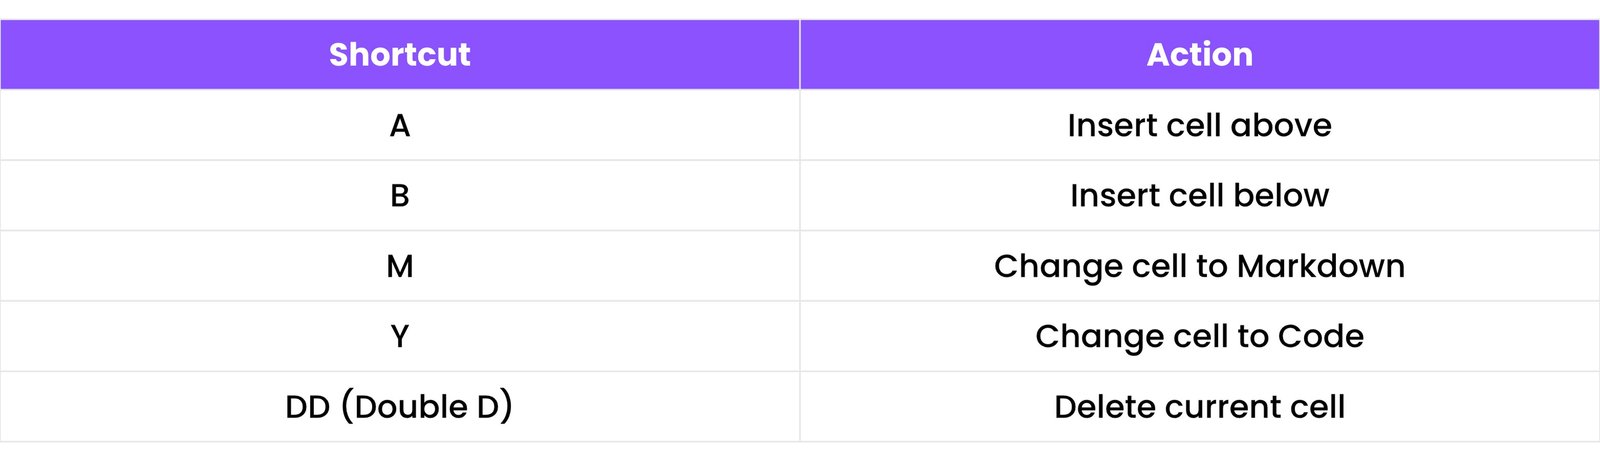Screen dimensions: 1600x471
Task: Click the word Code in the table
Action: click(1320, 337)
